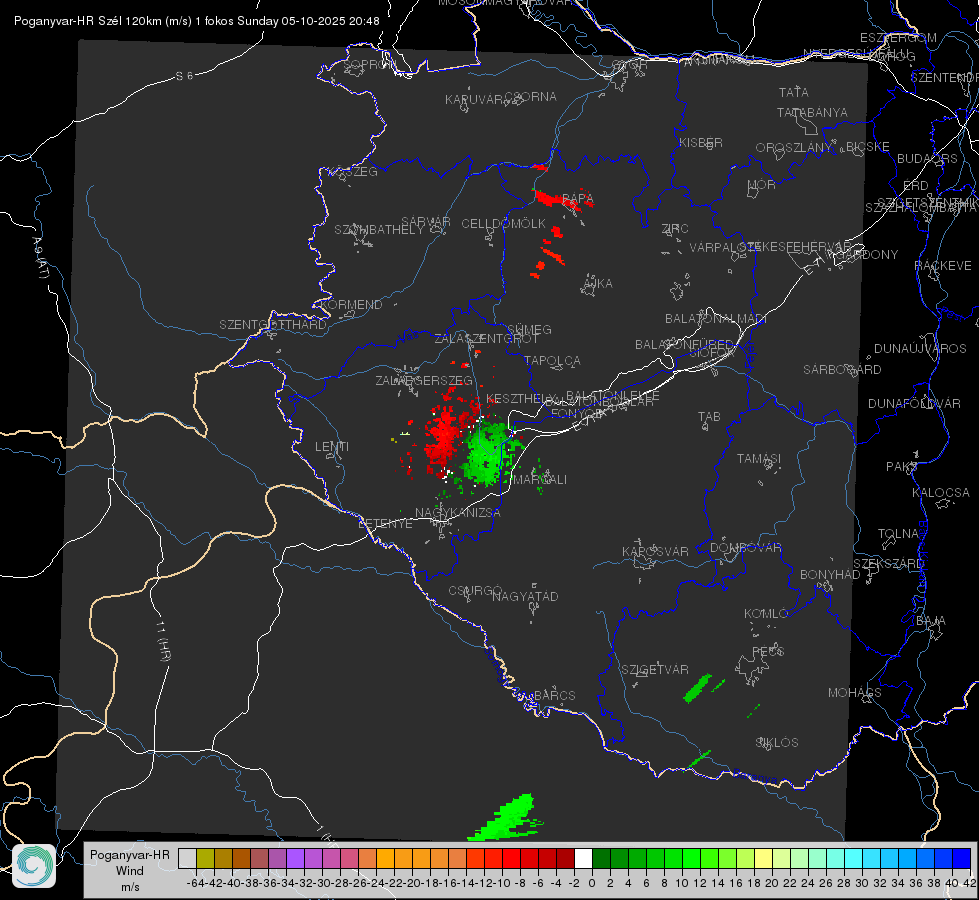
Task: Click the BONYHÁD city label
Action: coord(830,575)
